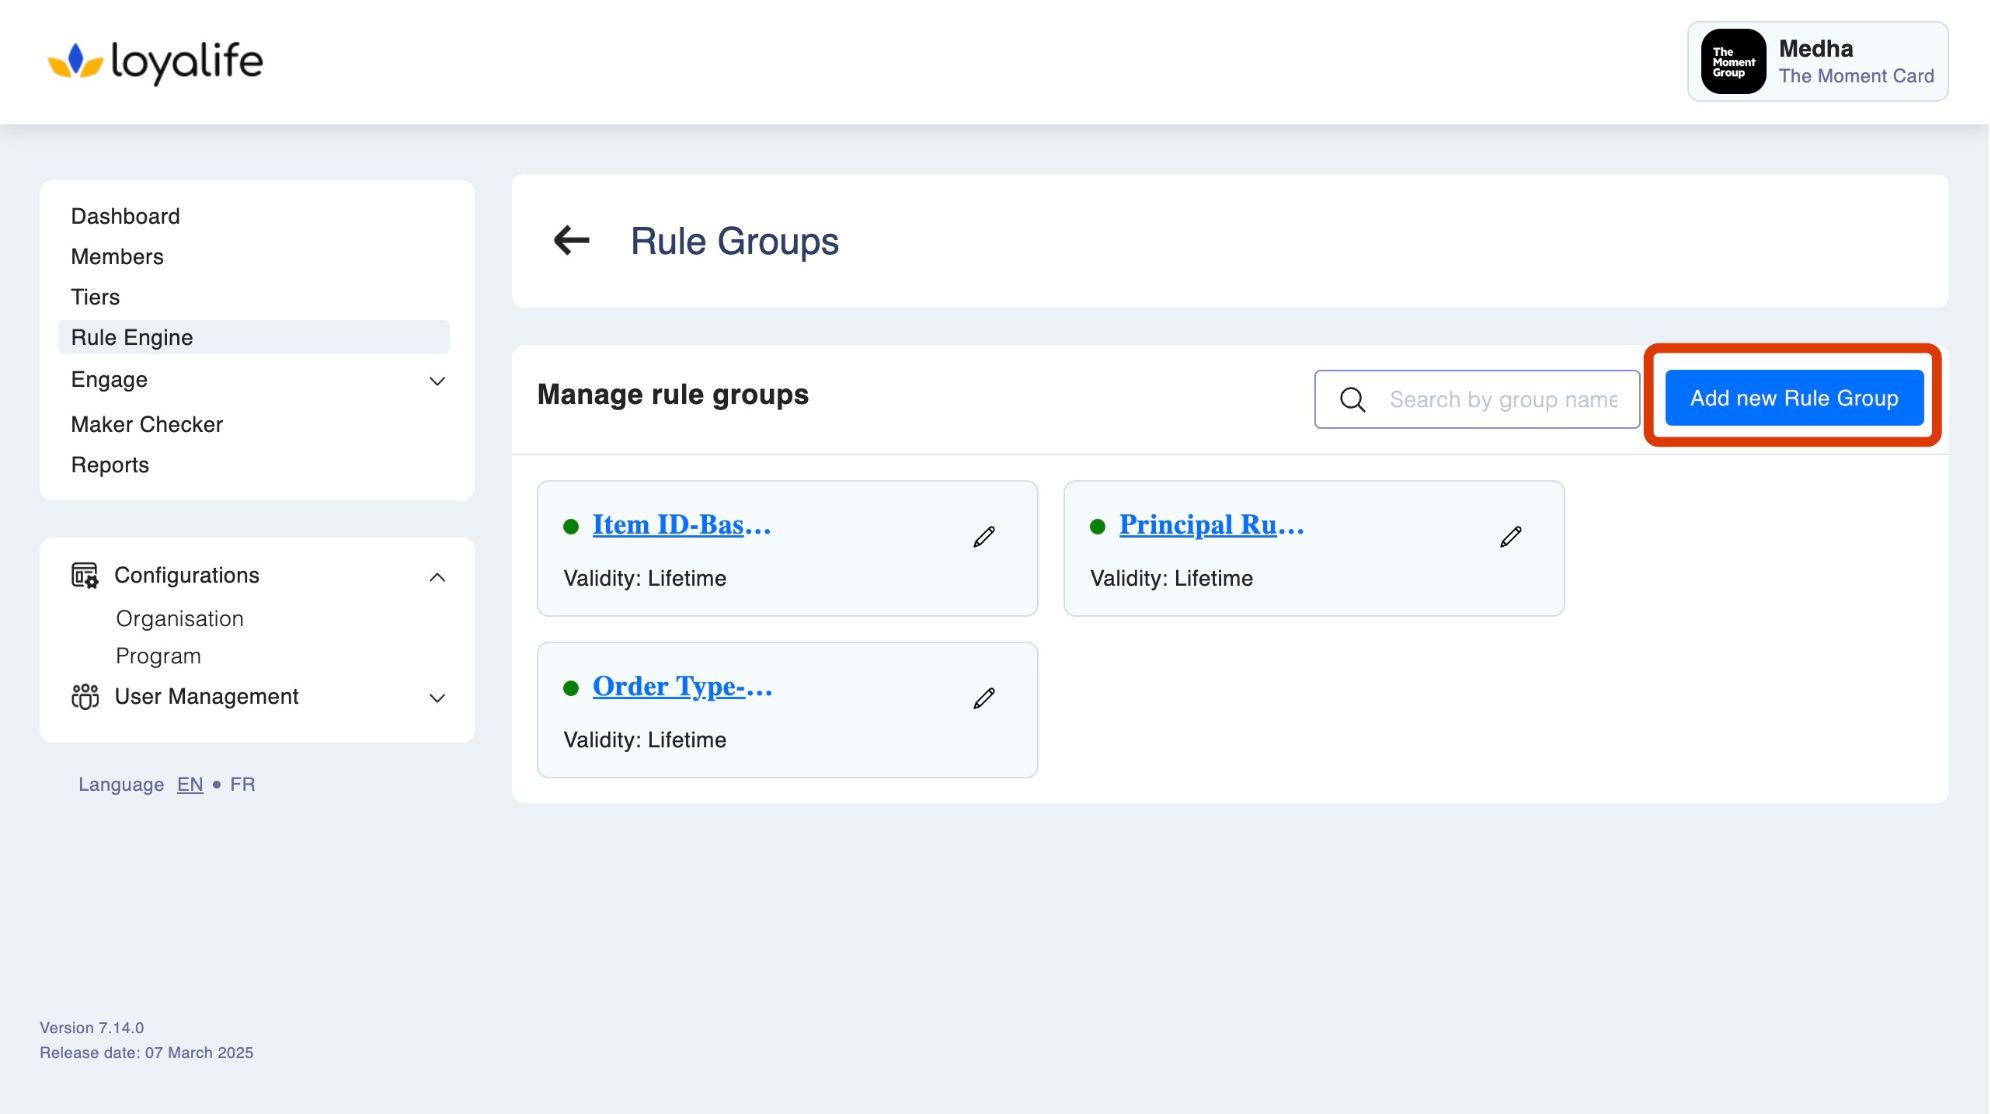Click the search magnifier icon
Screen dimensions: 1990x1114
[1352, 400]
